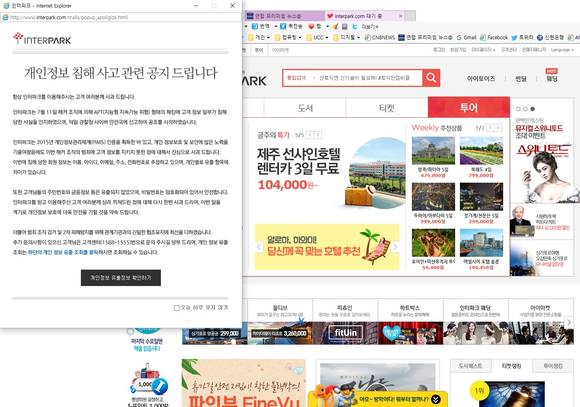This screenshot has width=580, height=407.
Task: Open the Language dropdown
Action: [x=562, y=50]
